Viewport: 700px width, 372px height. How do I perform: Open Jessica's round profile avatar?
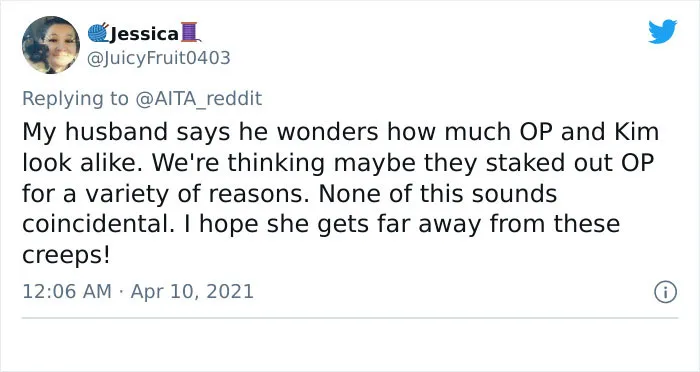click(51, 45)
